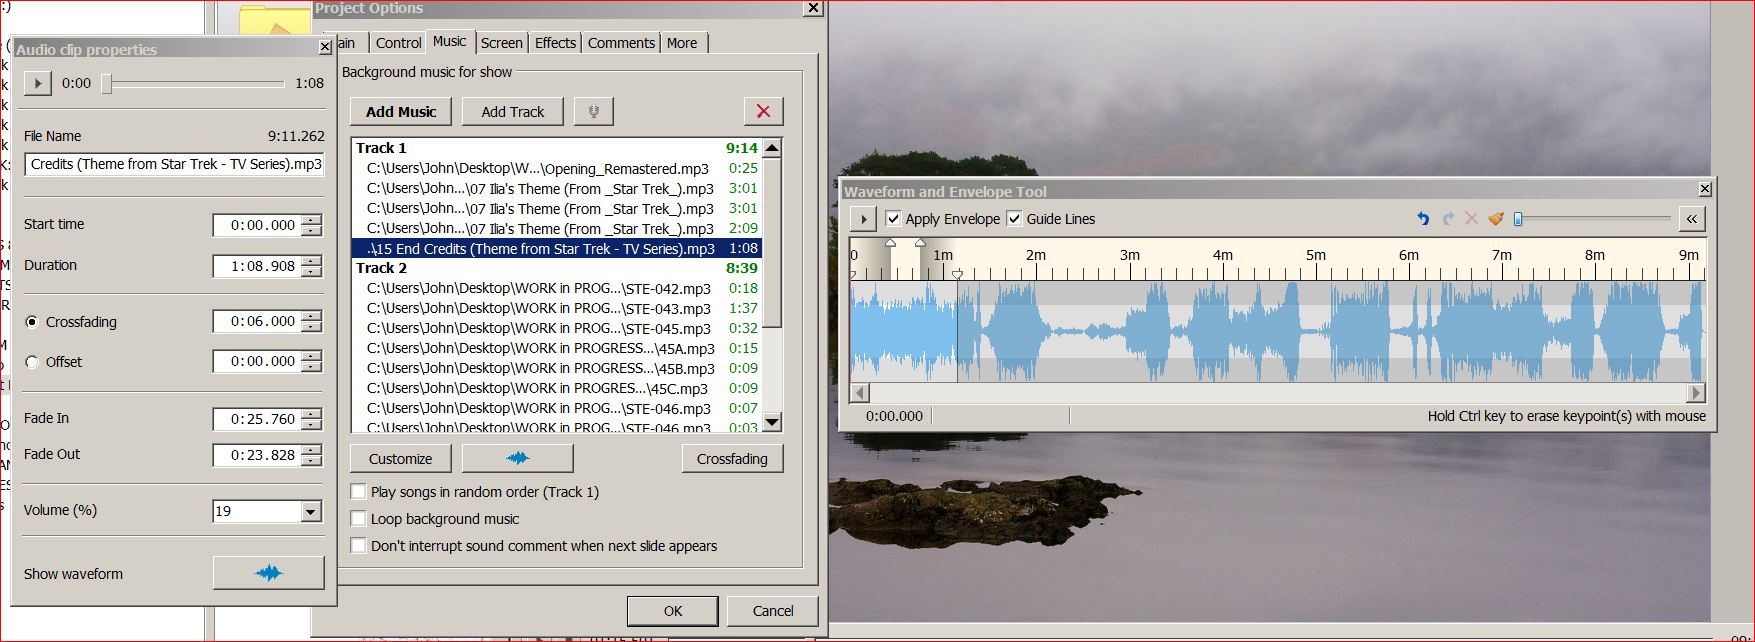Click the Add Music button
The image size is (1755, 642).
tap(400, 112)
